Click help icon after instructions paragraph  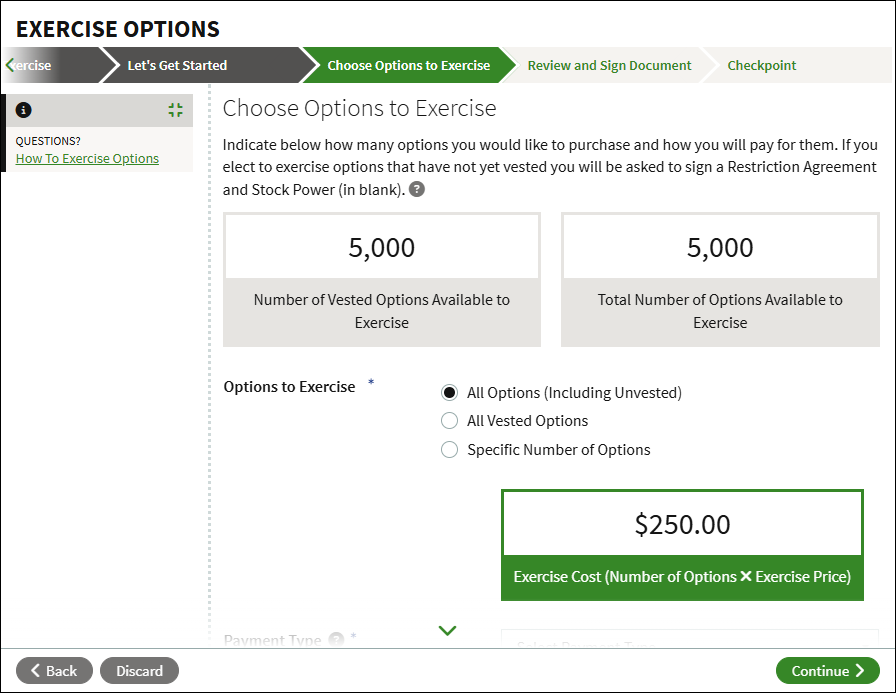[x=417, y=190]
